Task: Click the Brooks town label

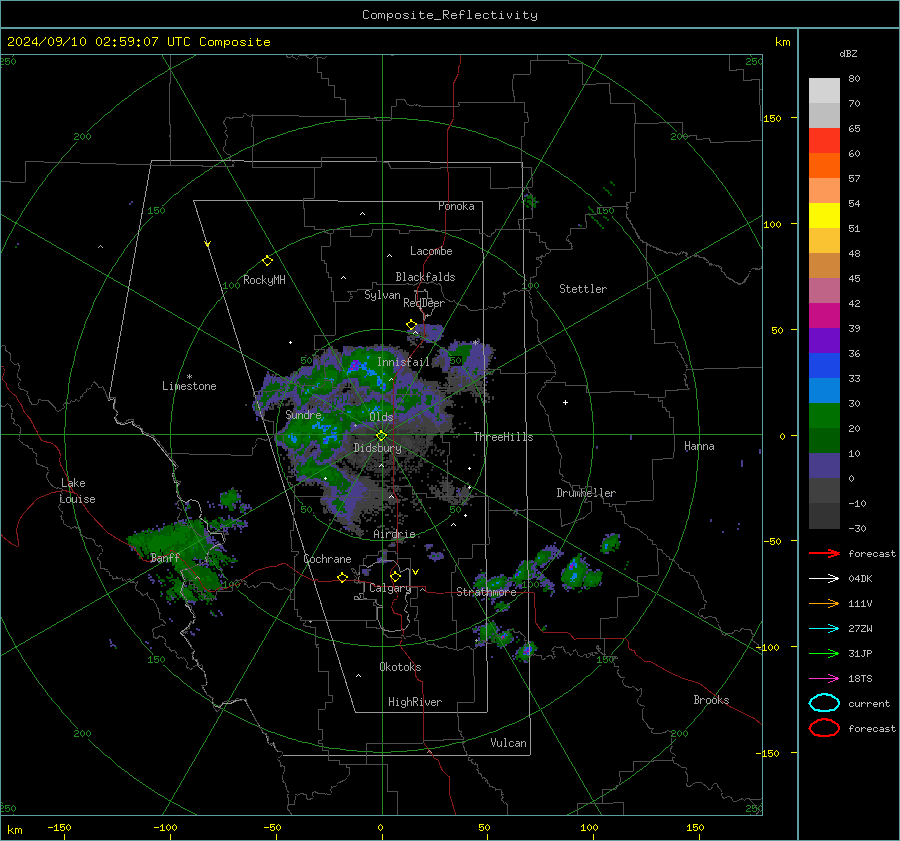Action: click(711, 700)
